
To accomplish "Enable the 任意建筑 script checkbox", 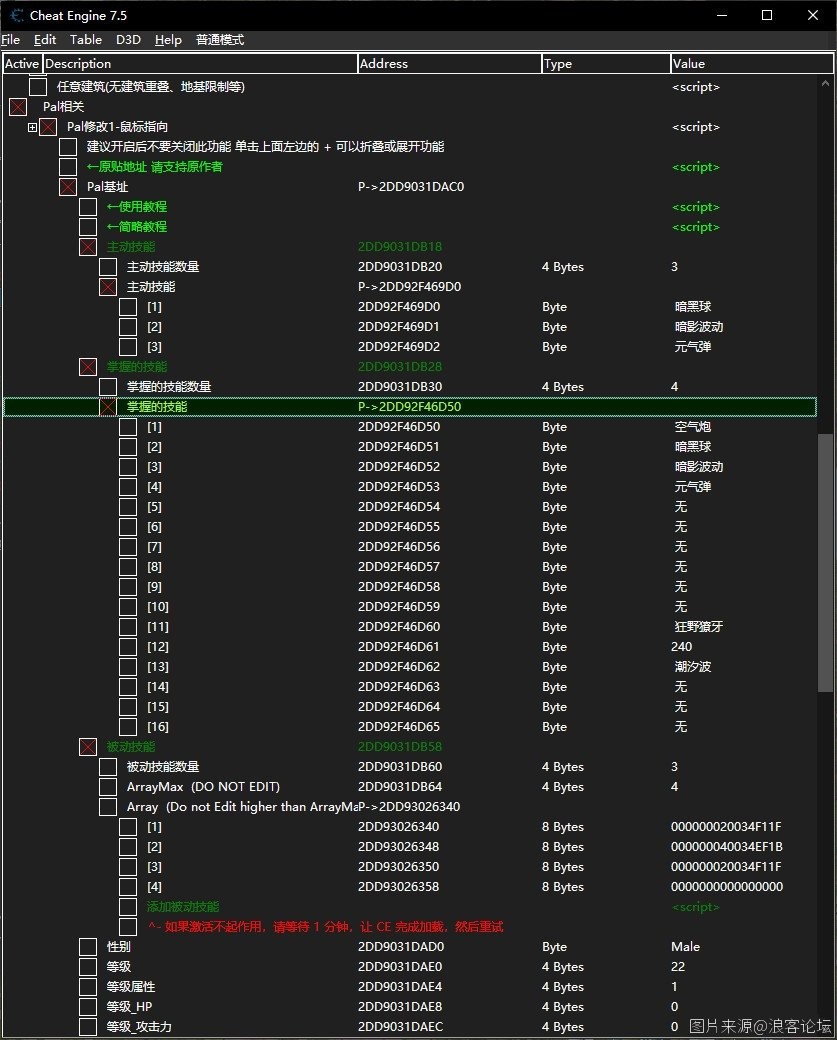I will (x=38, y=86).
